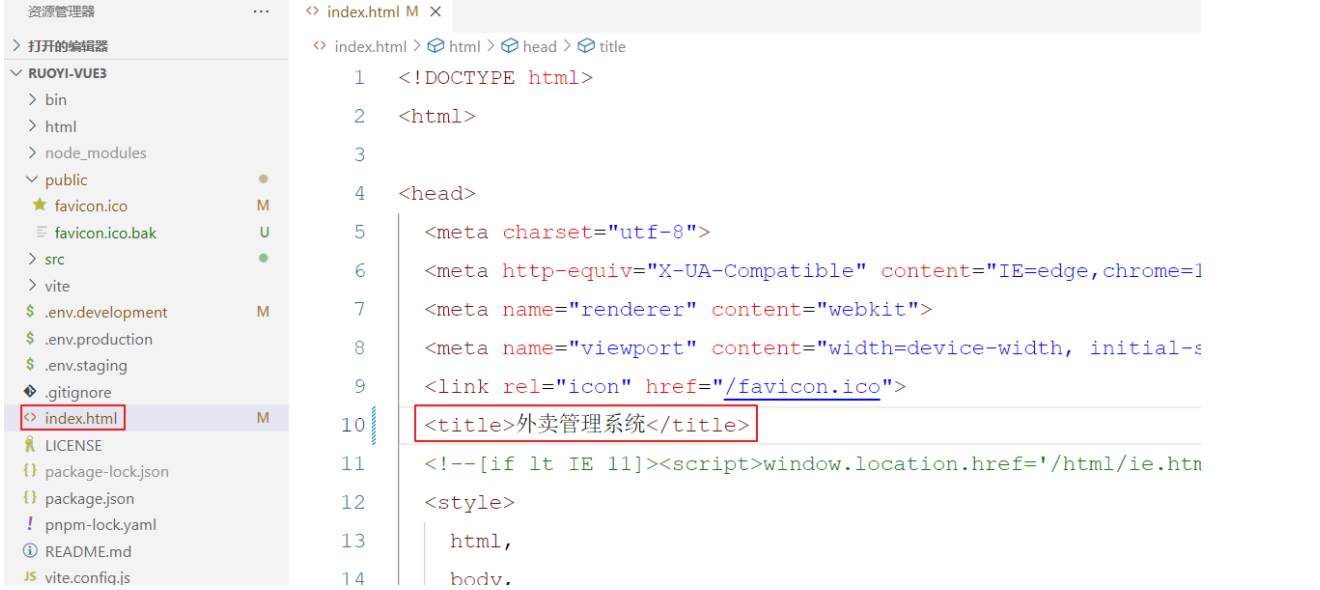Open favicon.ico.bak file

click(106, 233)
